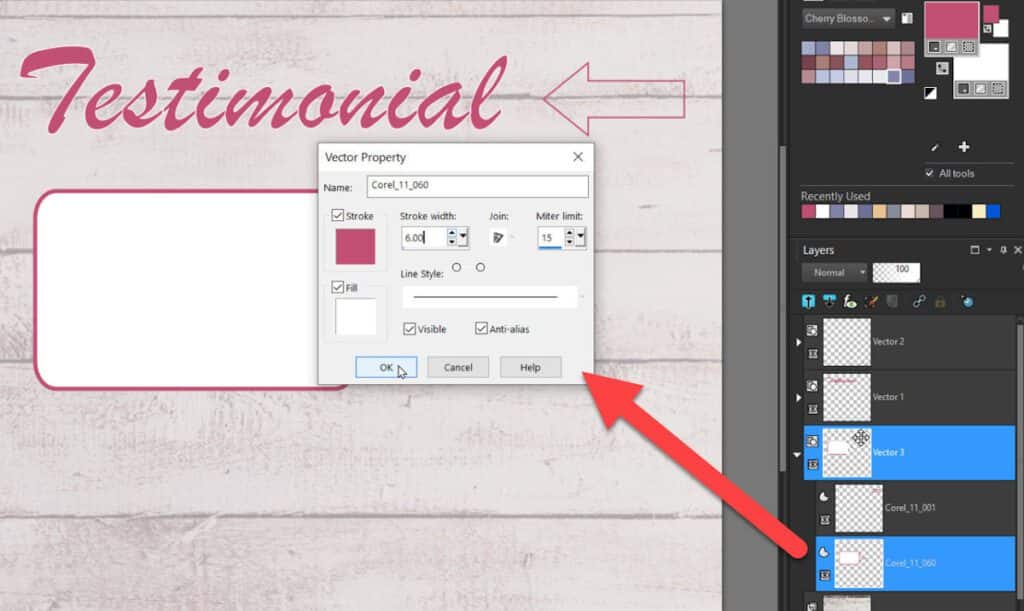This screenshot has width=1024, height=611.
Task: Confirm changes with the OK button
Action: [385, 367]
